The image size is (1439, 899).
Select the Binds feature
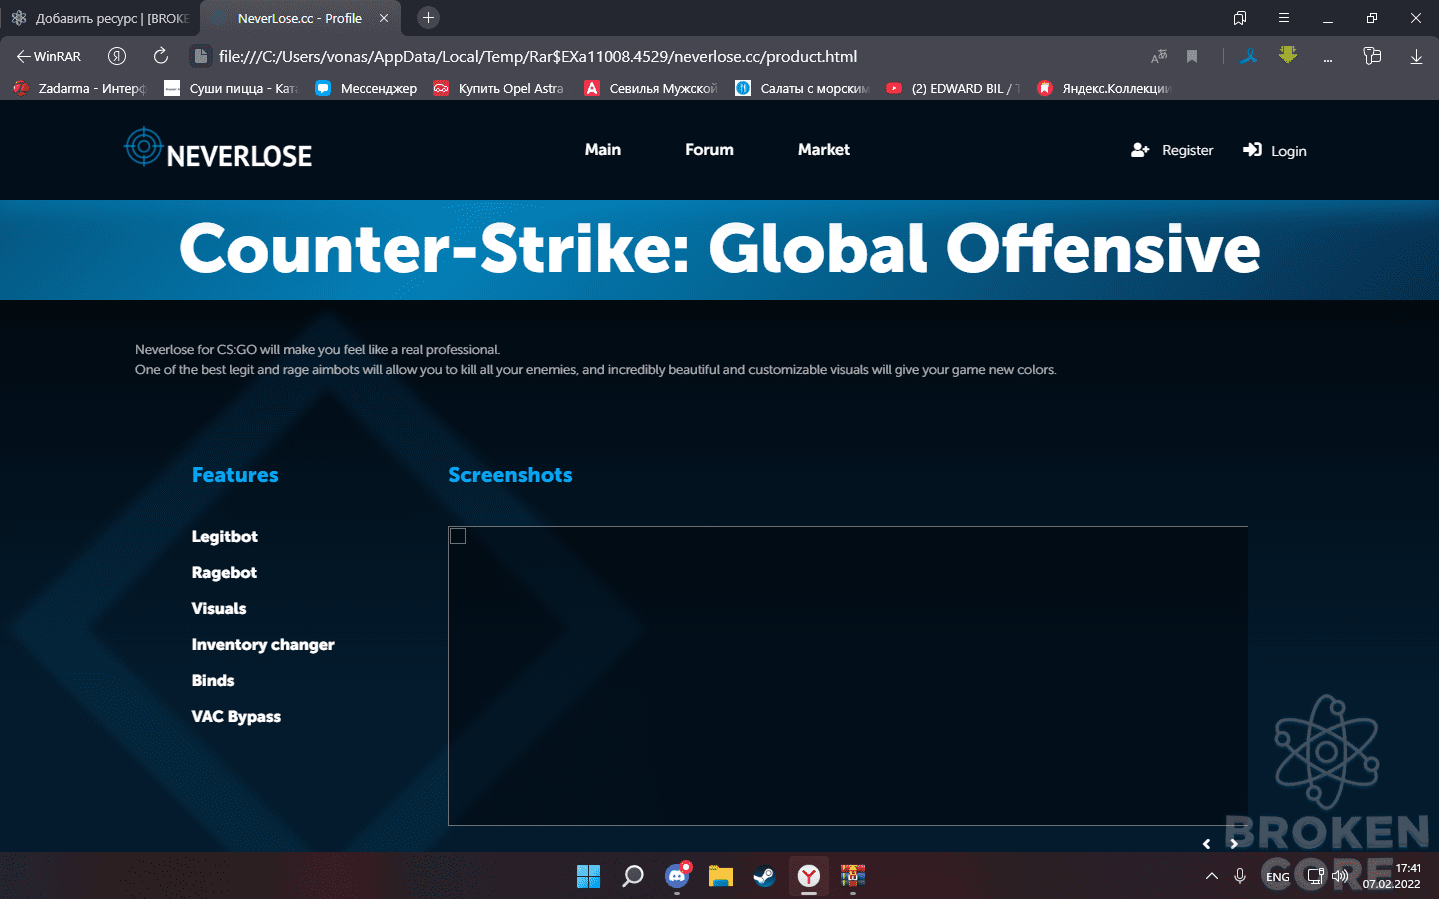pos(213,680)
